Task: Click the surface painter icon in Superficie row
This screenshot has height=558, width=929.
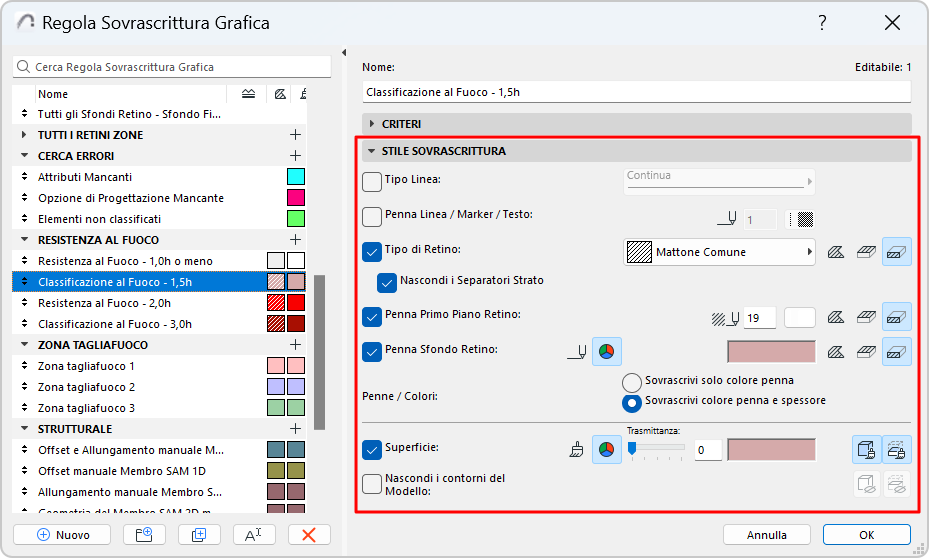Action: point(576,450)
